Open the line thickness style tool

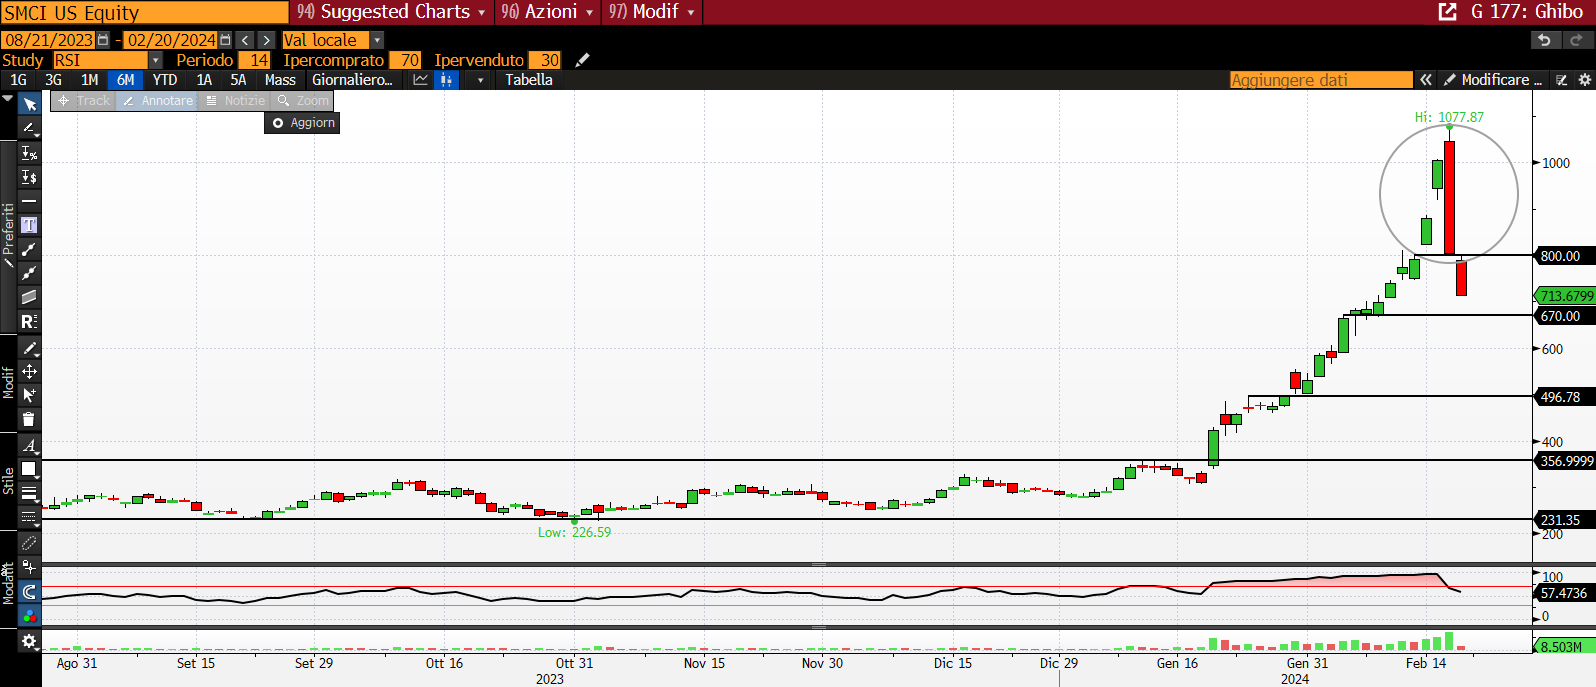pyautogui.click(x=29, y=493)
